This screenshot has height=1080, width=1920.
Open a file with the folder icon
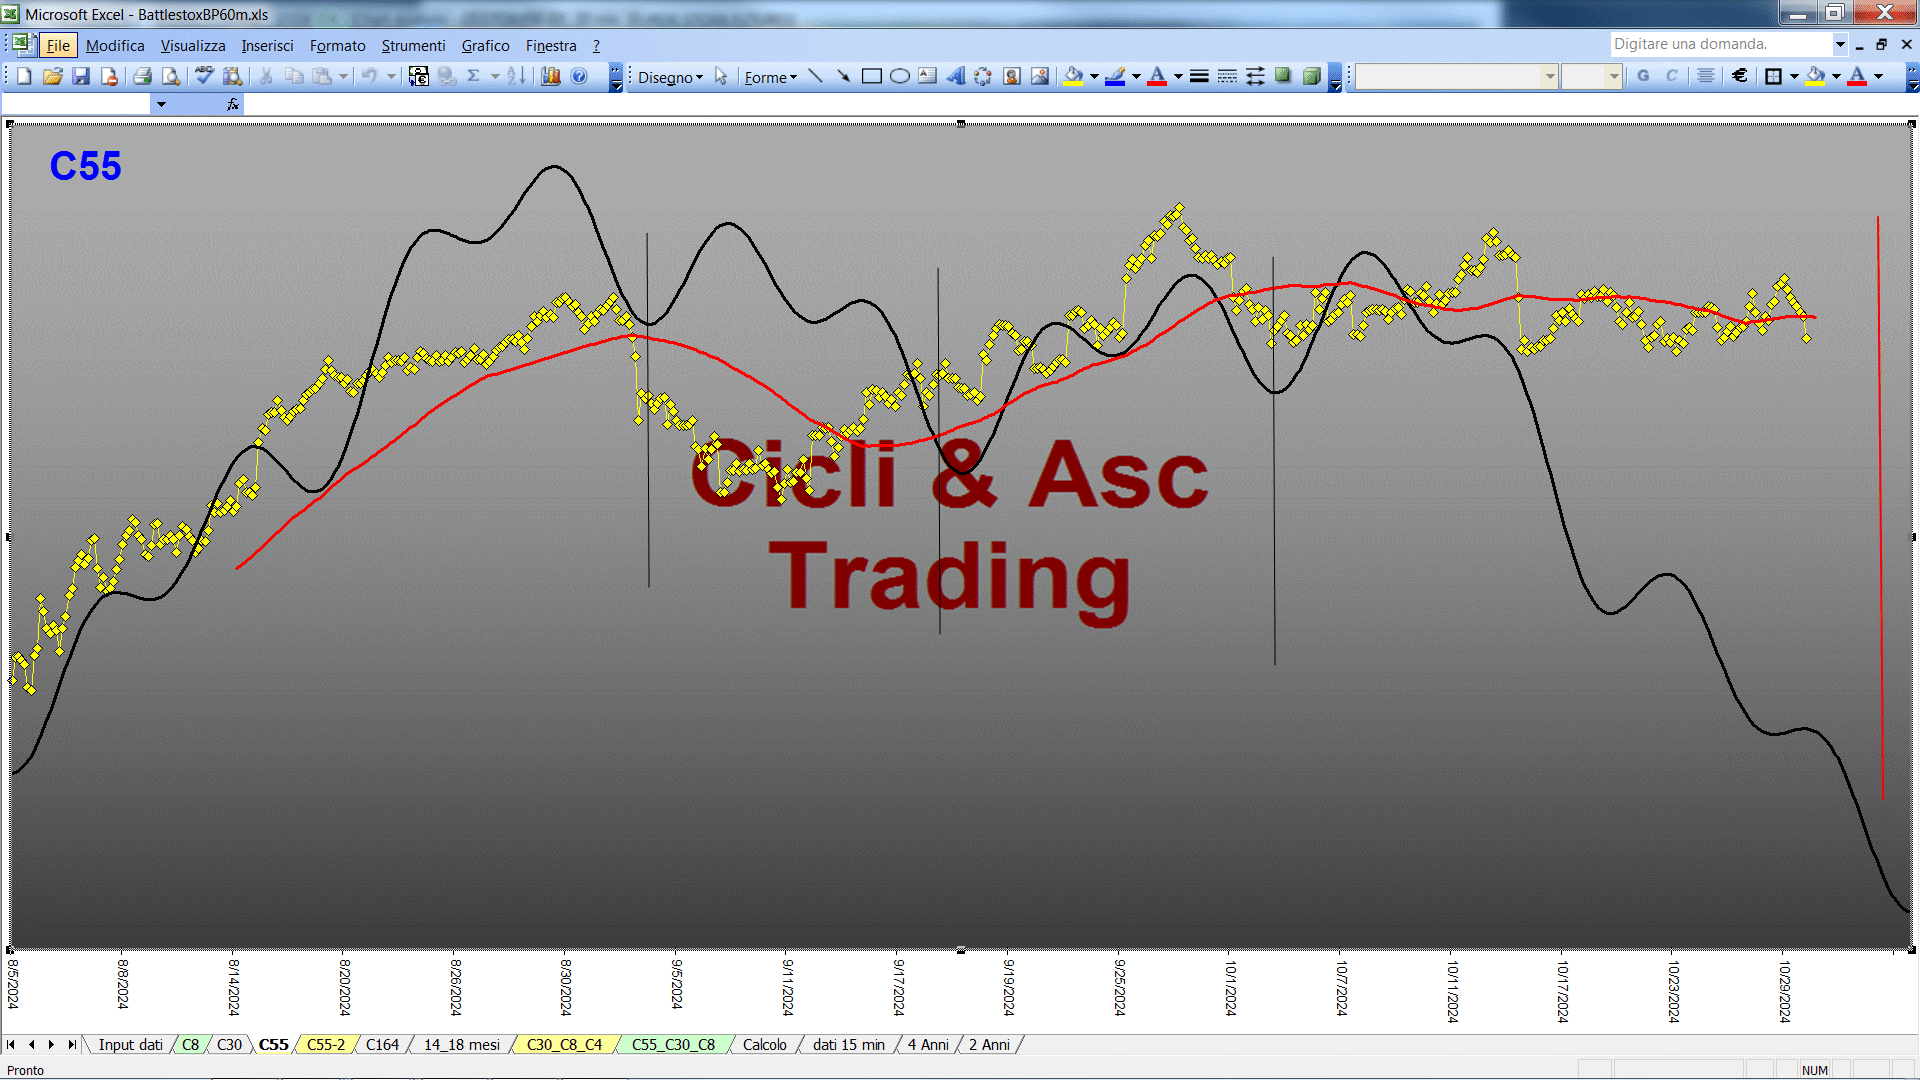[53, 76]
